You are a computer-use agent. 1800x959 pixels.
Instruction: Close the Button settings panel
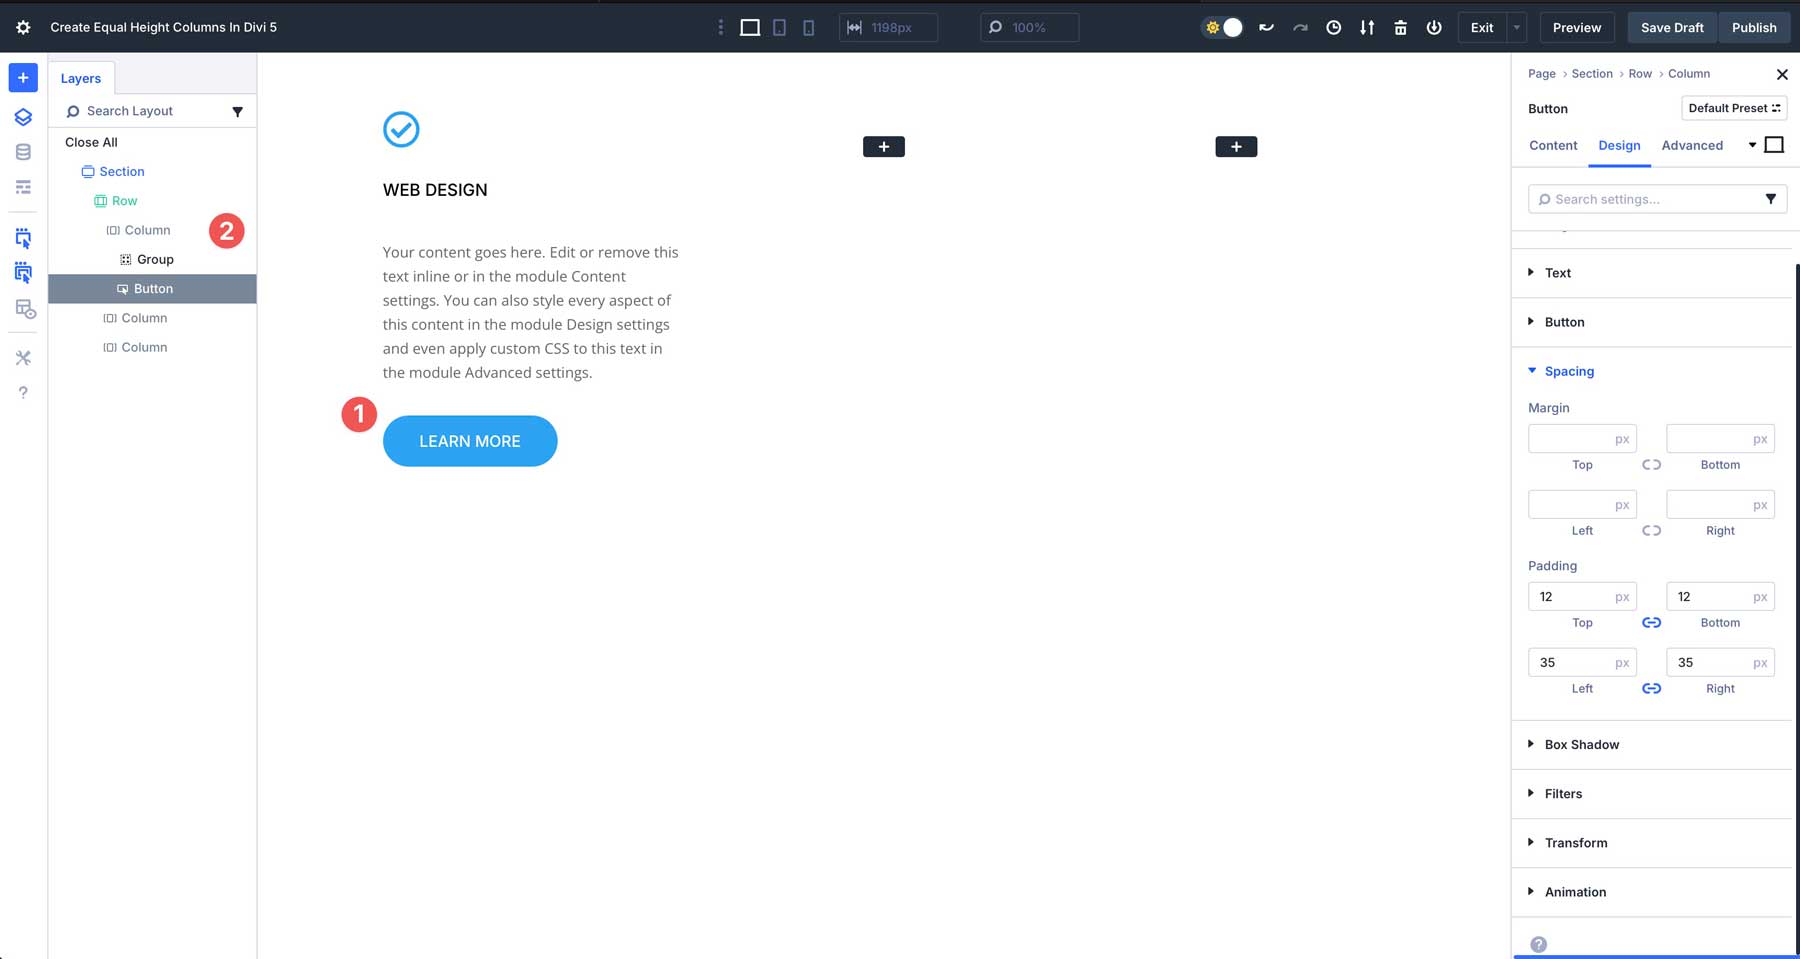point(1782,74)
